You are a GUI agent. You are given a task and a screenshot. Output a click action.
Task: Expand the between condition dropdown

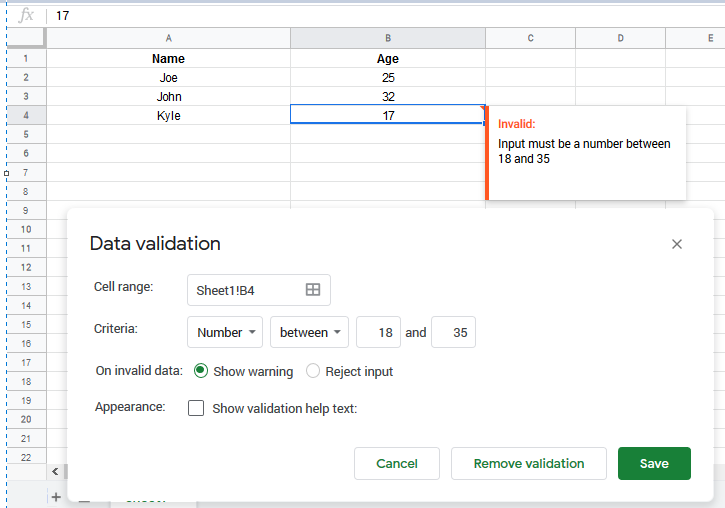point(308,332)
